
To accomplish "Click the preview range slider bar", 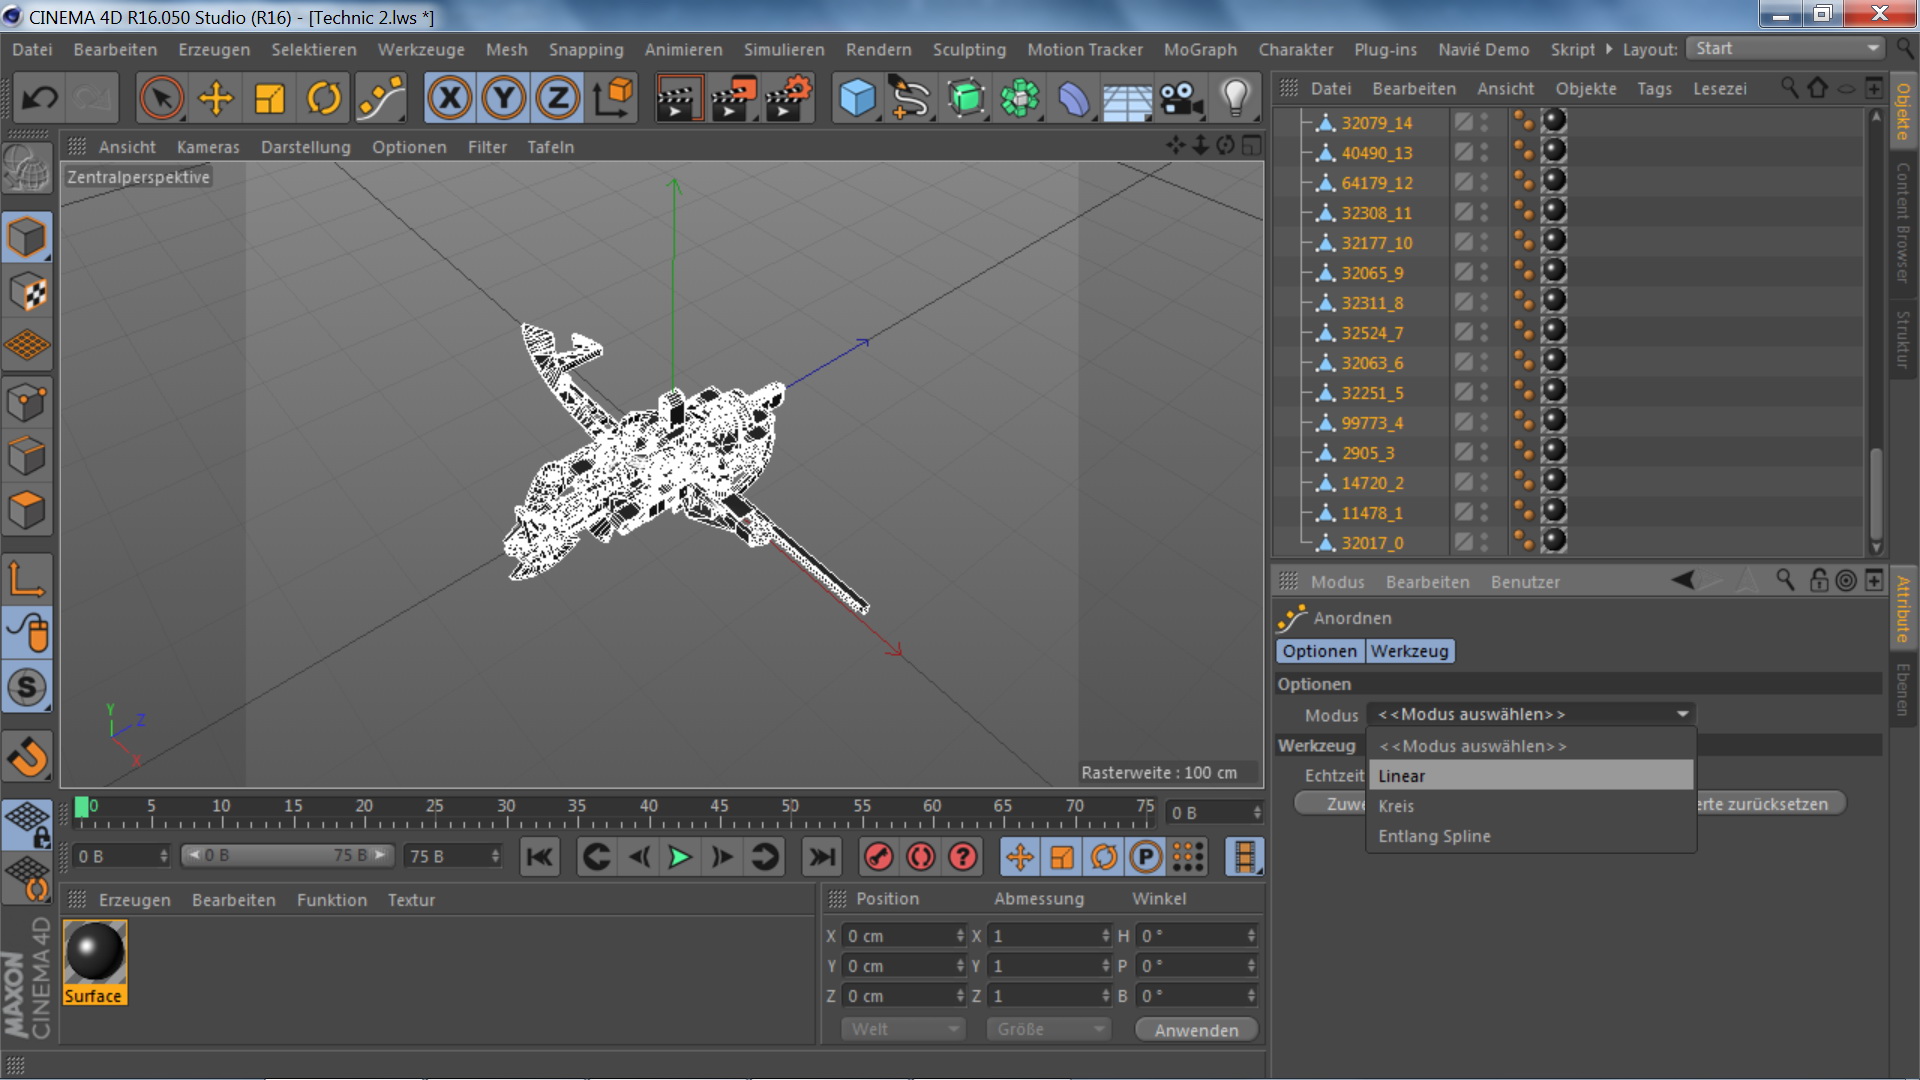I will tap(288, 856).
